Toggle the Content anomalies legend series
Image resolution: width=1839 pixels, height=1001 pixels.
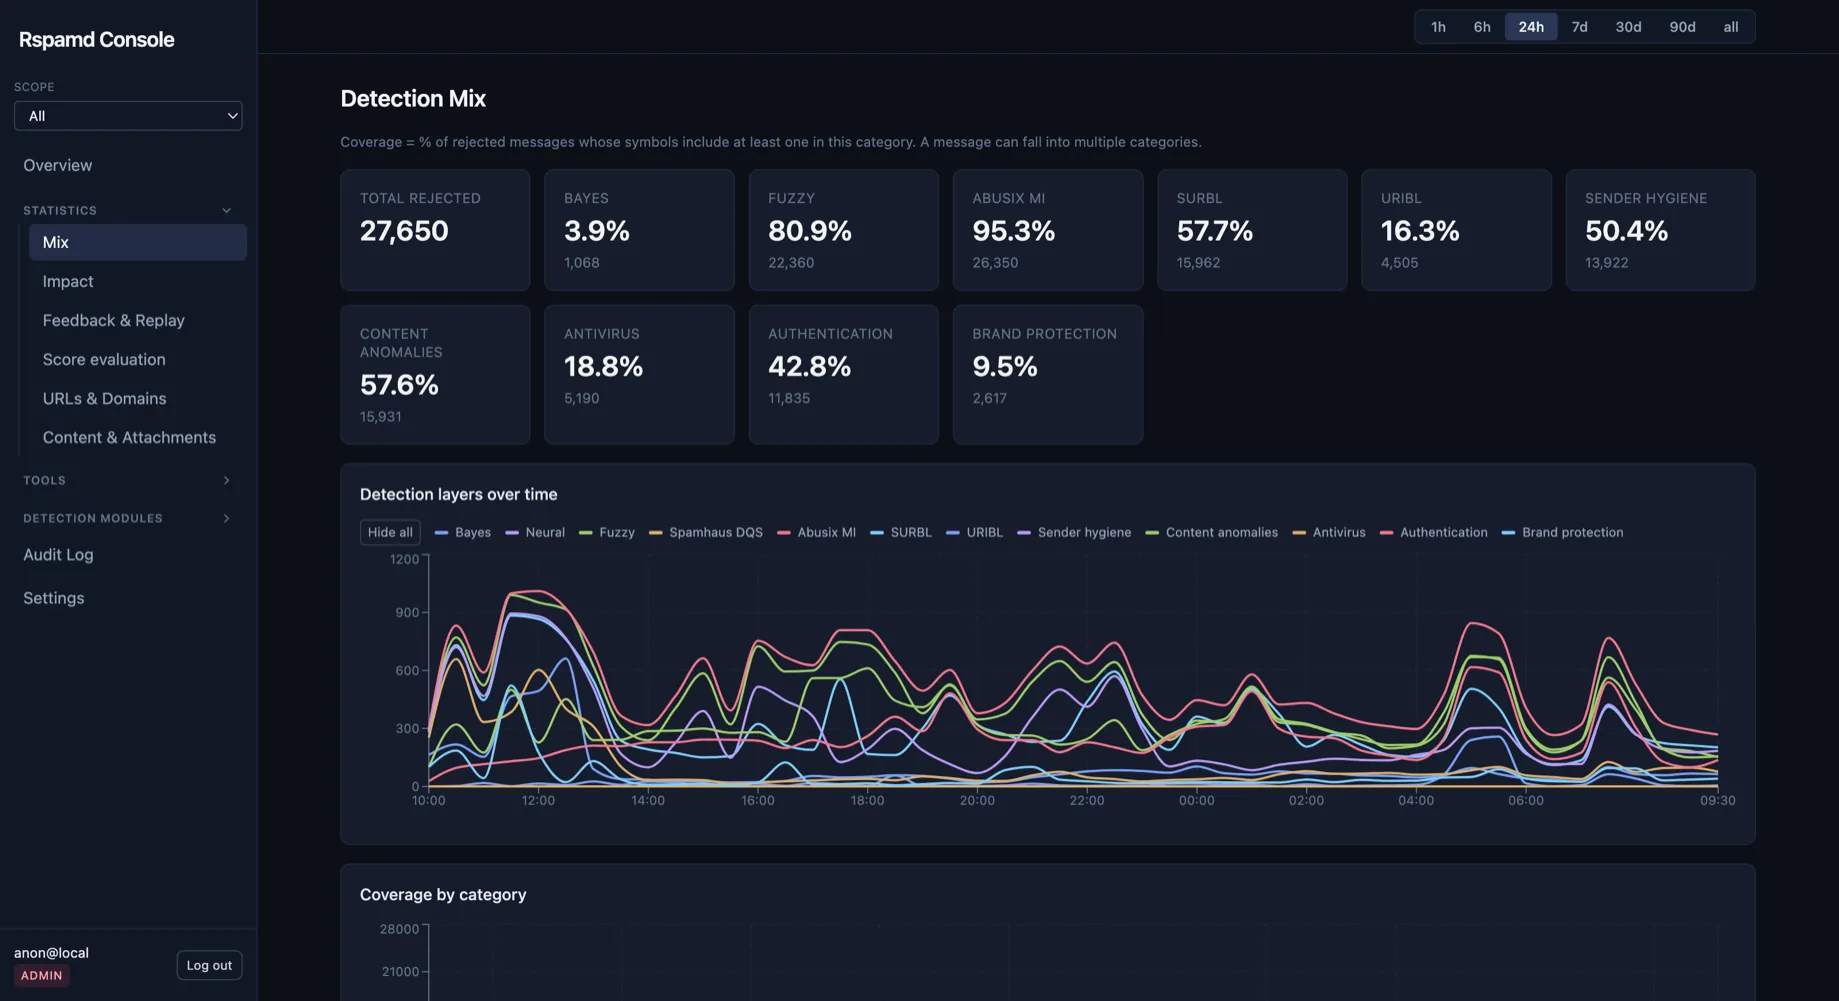click(x=1212, y=533)
